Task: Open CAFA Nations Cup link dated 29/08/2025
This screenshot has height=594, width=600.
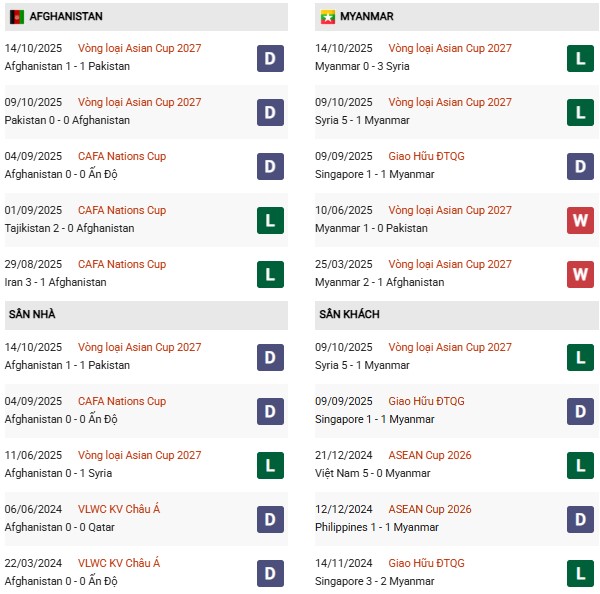Action: 122,265
